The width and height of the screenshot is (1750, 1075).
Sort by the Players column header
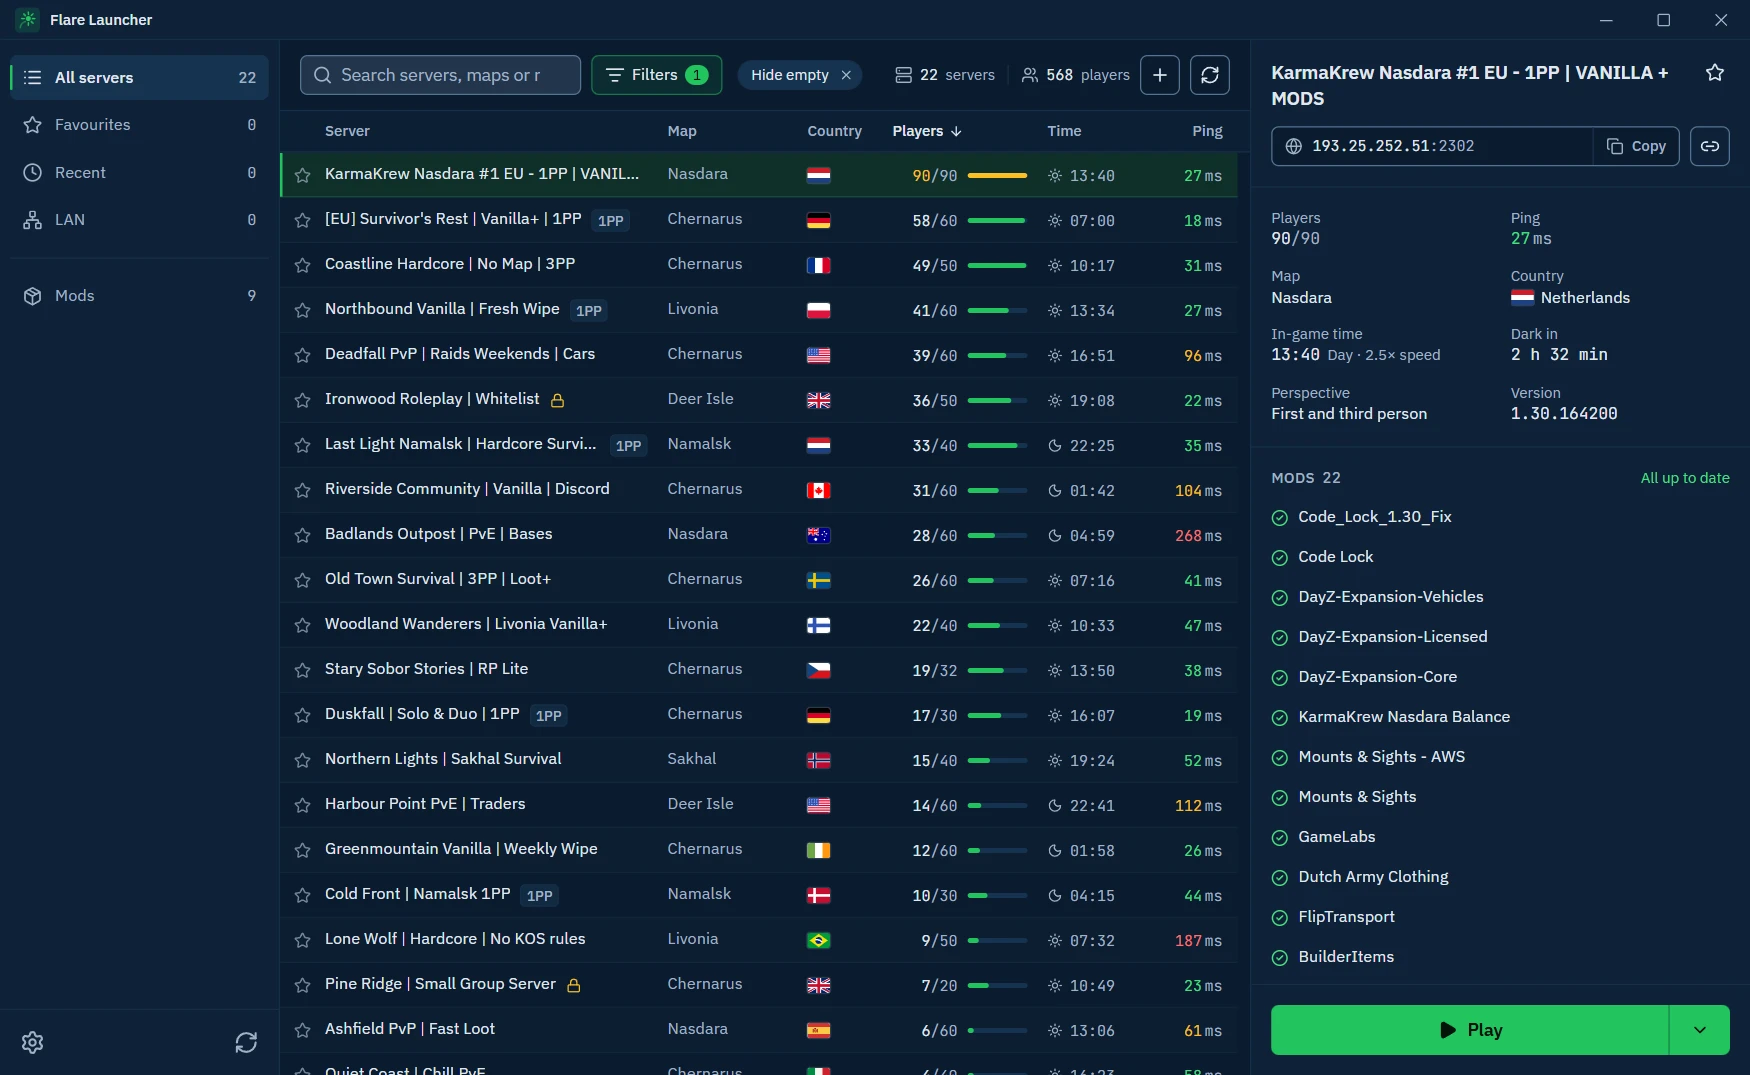click(x=927, y=131)
